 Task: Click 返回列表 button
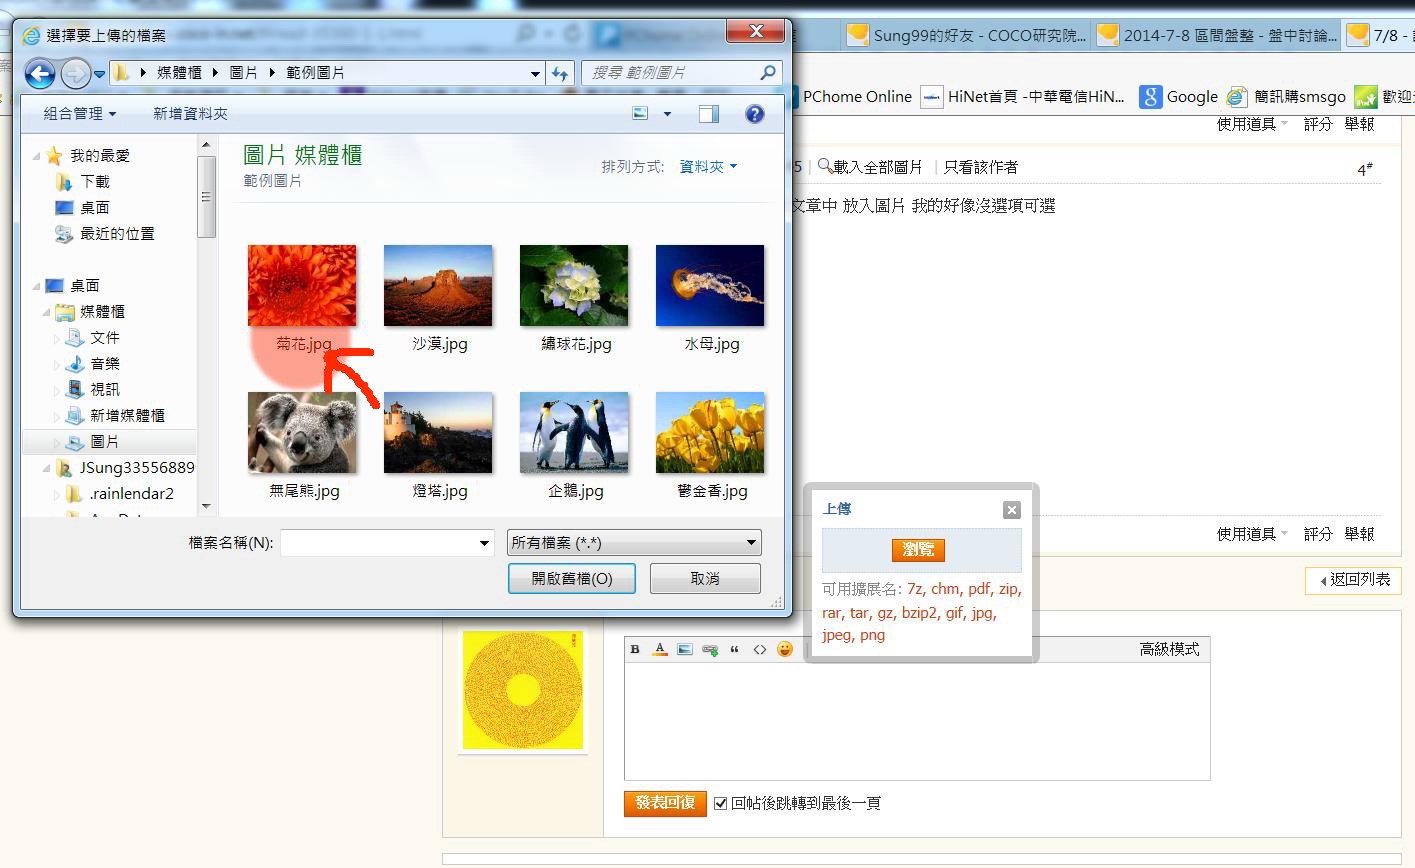click(x=1354, y=580)
